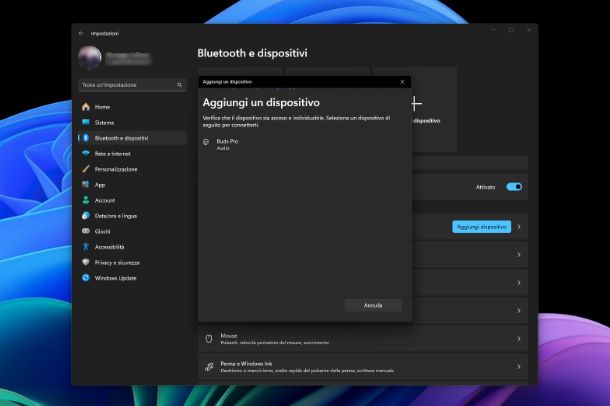The image size is (610, 406).
Task: Click the back arrow in Impostazioni title bar
Action: 81,33
